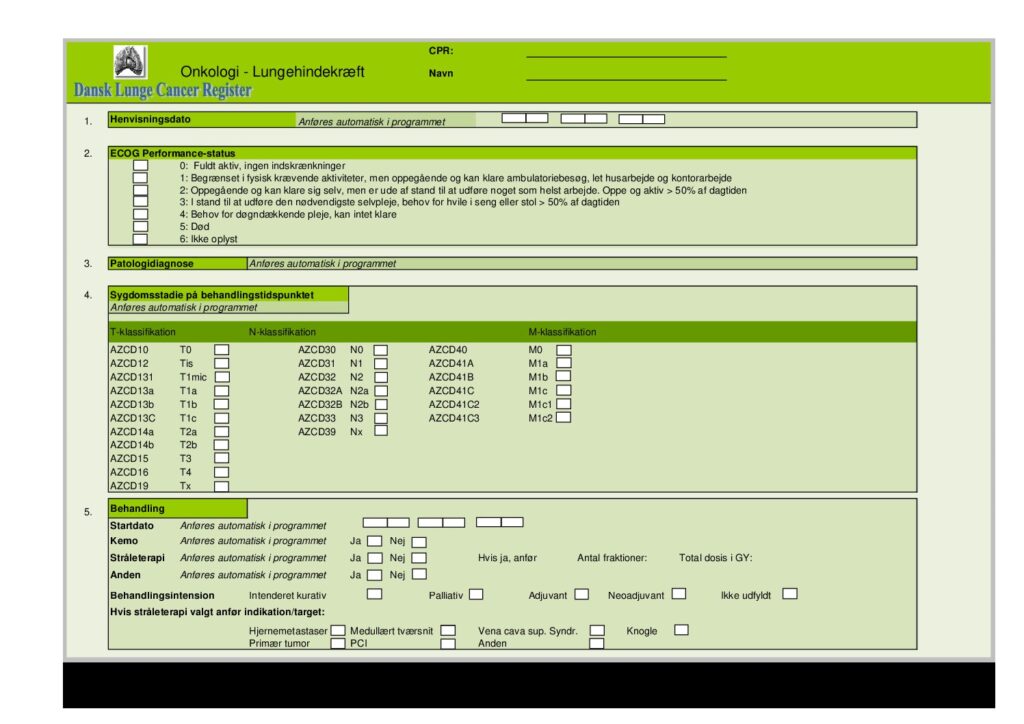
Task: Select the PCI checkbox
Action: (448, 644)
